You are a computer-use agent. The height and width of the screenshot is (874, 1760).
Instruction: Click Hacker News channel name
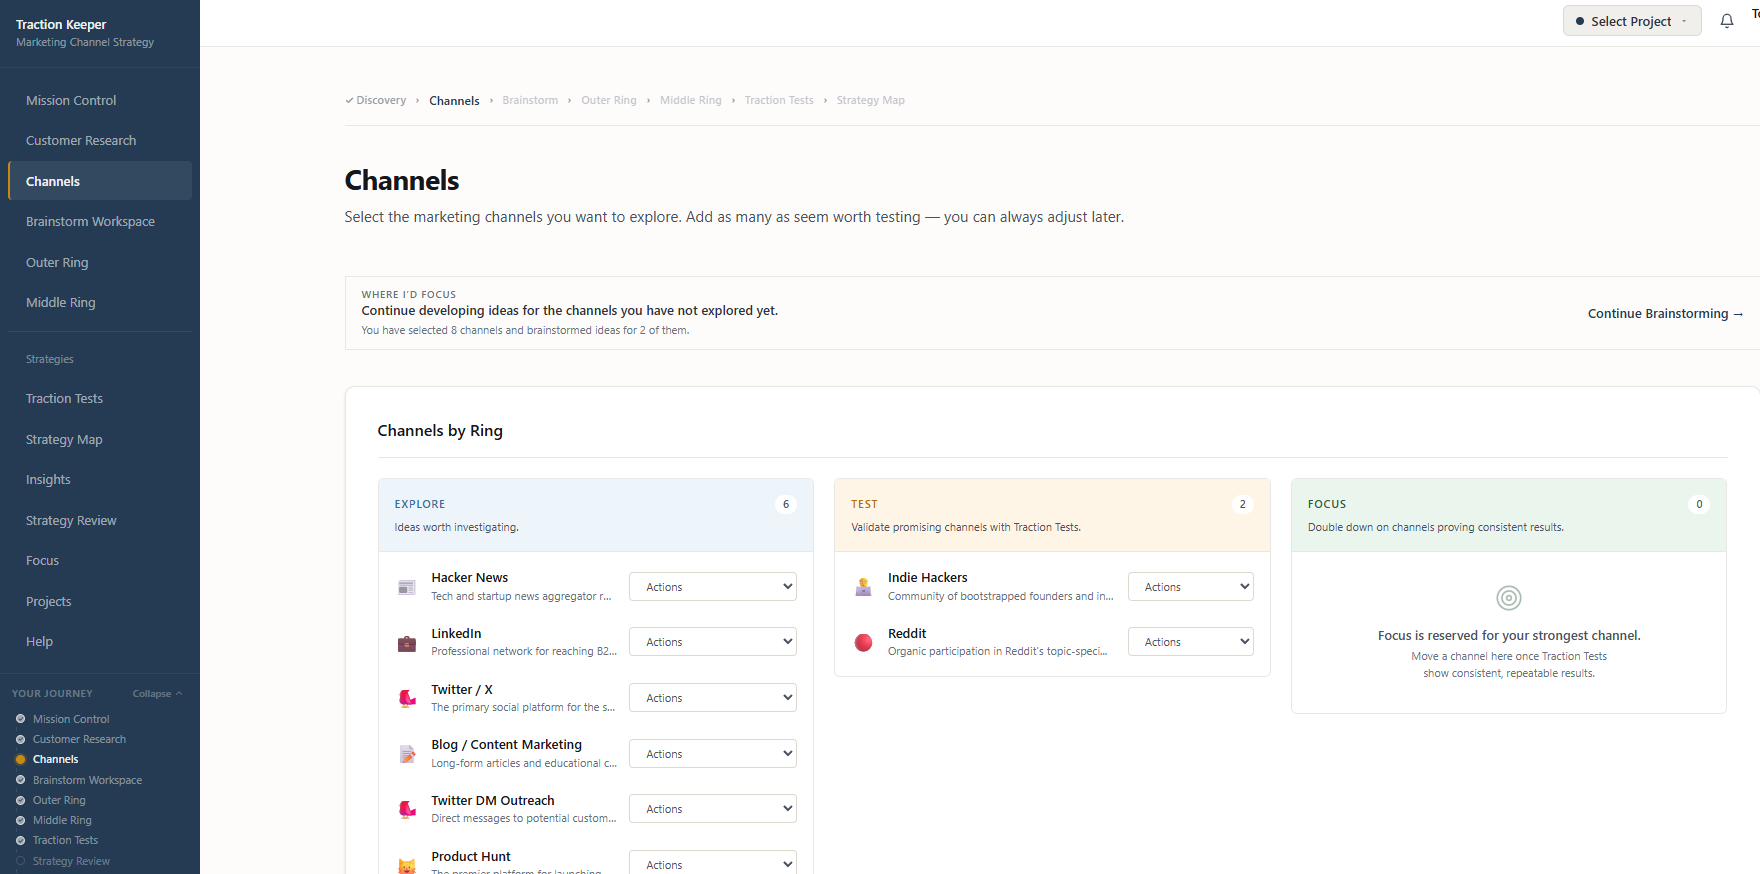[469, 578]
